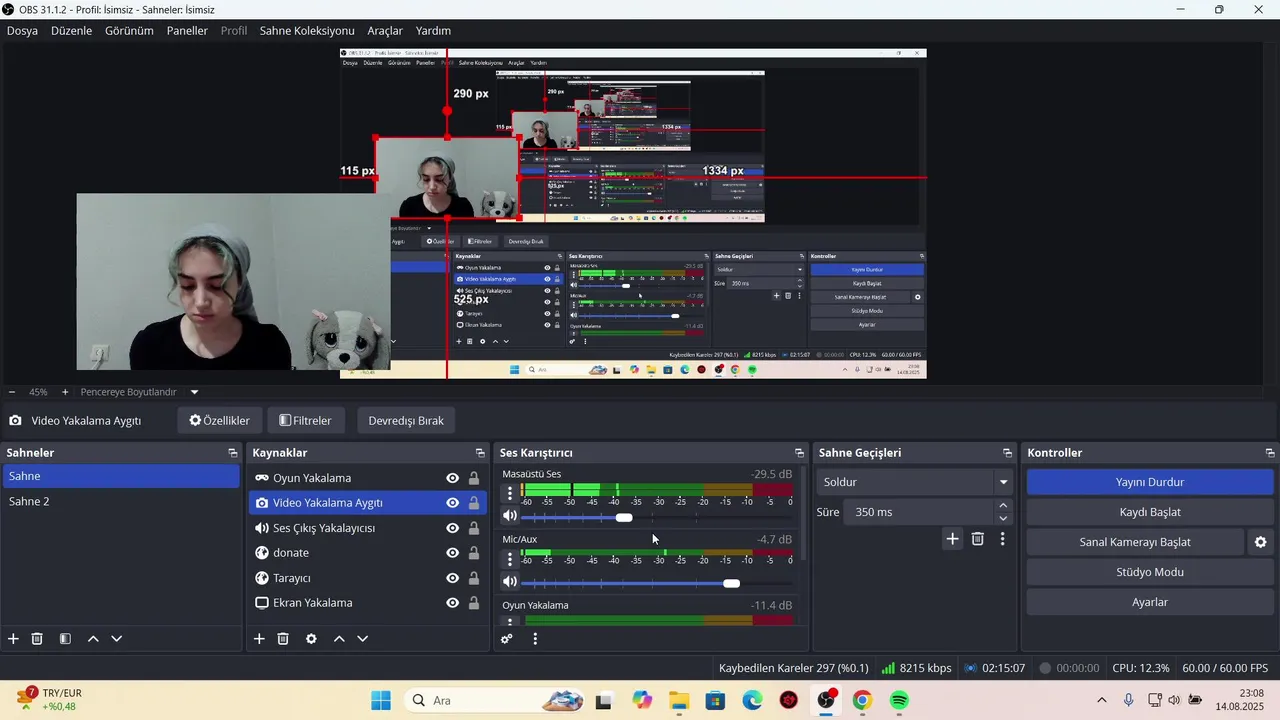Viewport: 1280px width, 720px height.
Task: Hide the donate source
Action: click(453, 553)
